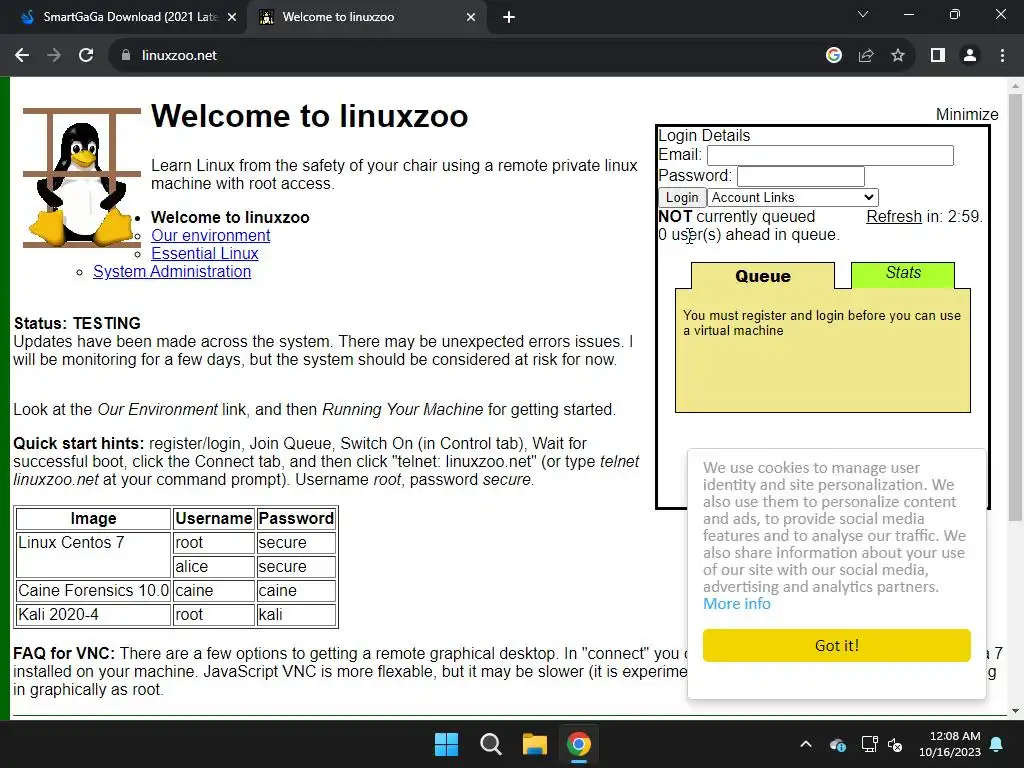The height and width of the screenshot is (768, 1024).
Task: Click the padlock site info icon
Action: click(x=126, y=56)
